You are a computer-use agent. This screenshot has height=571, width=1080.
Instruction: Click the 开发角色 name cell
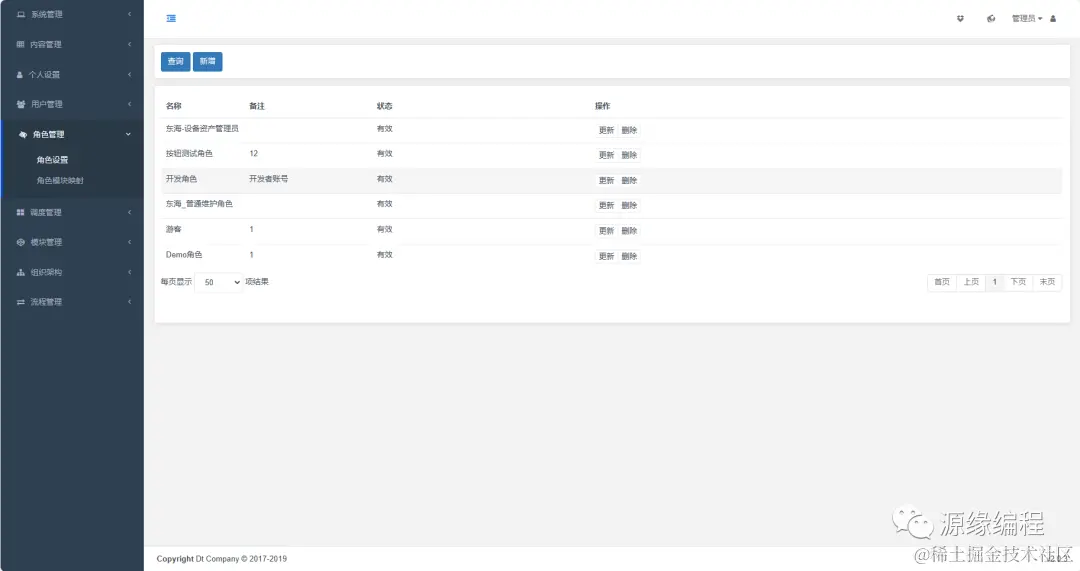(x=181, y=179)
